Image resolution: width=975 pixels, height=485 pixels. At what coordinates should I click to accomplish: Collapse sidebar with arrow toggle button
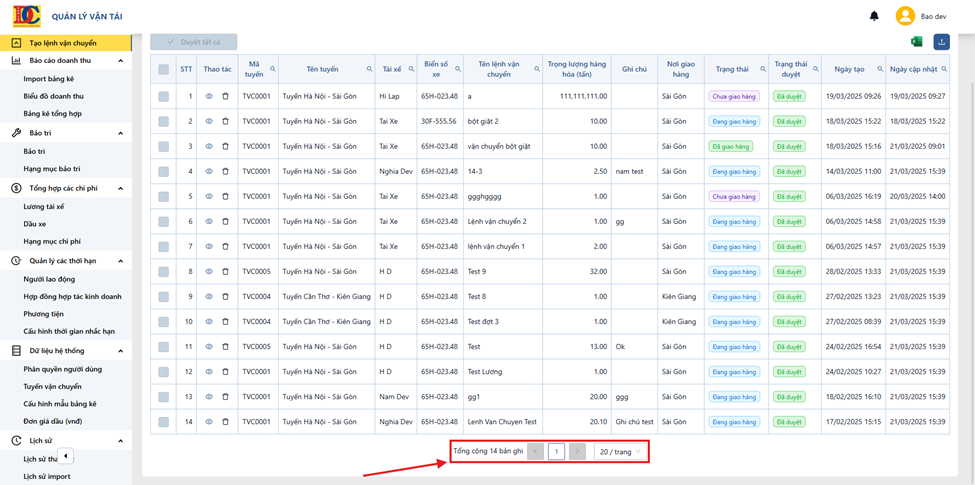(66, 455)
